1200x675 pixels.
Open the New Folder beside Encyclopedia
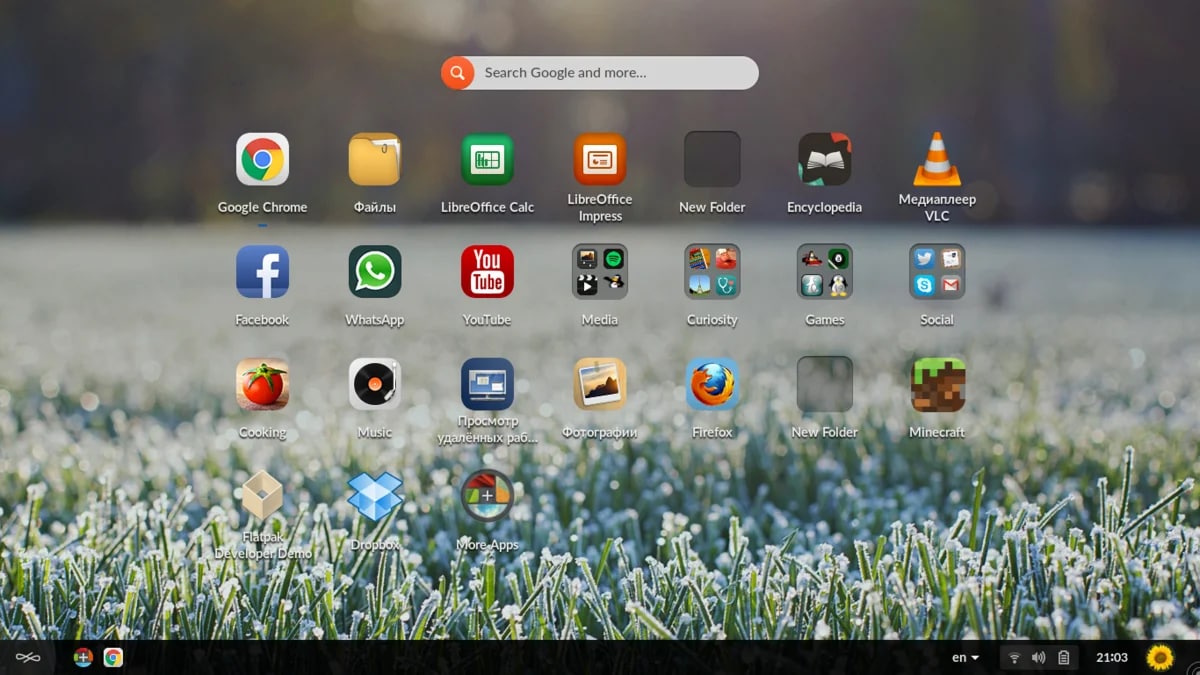point(712,160)
